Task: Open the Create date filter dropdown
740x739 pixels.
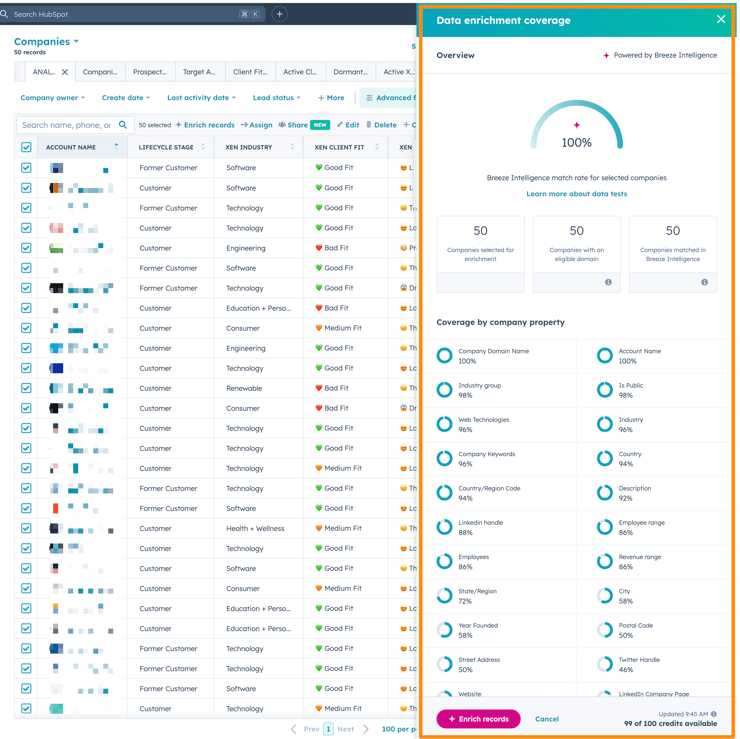Action: click(x=126, y=98)
